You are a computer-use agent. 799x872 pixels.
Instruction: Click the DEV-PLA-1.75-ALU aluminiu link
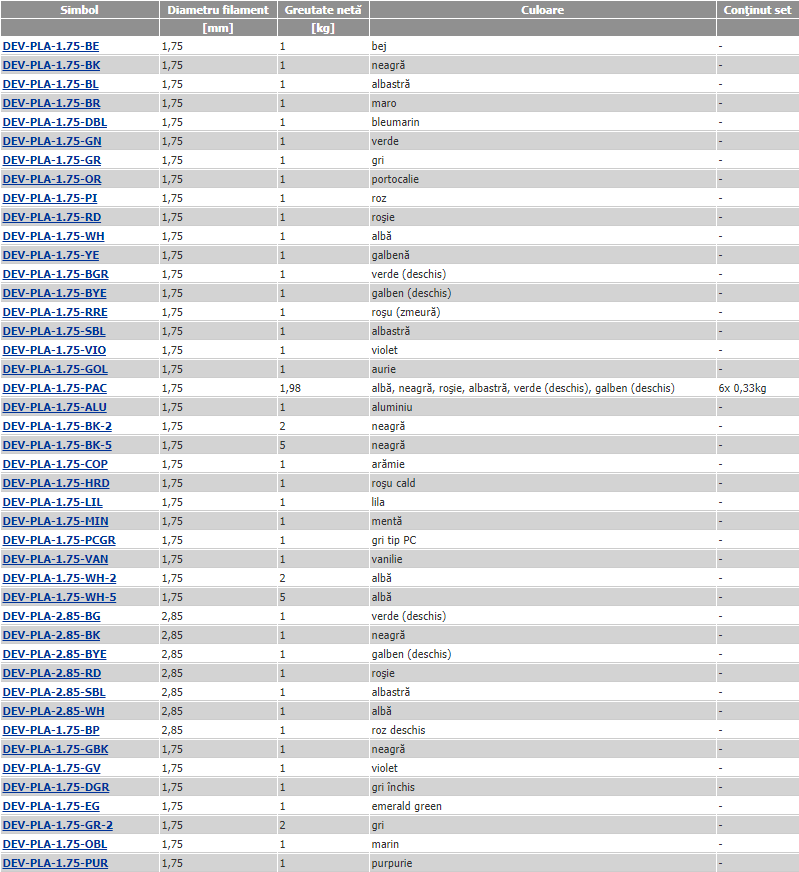click(x=55, y=407)
